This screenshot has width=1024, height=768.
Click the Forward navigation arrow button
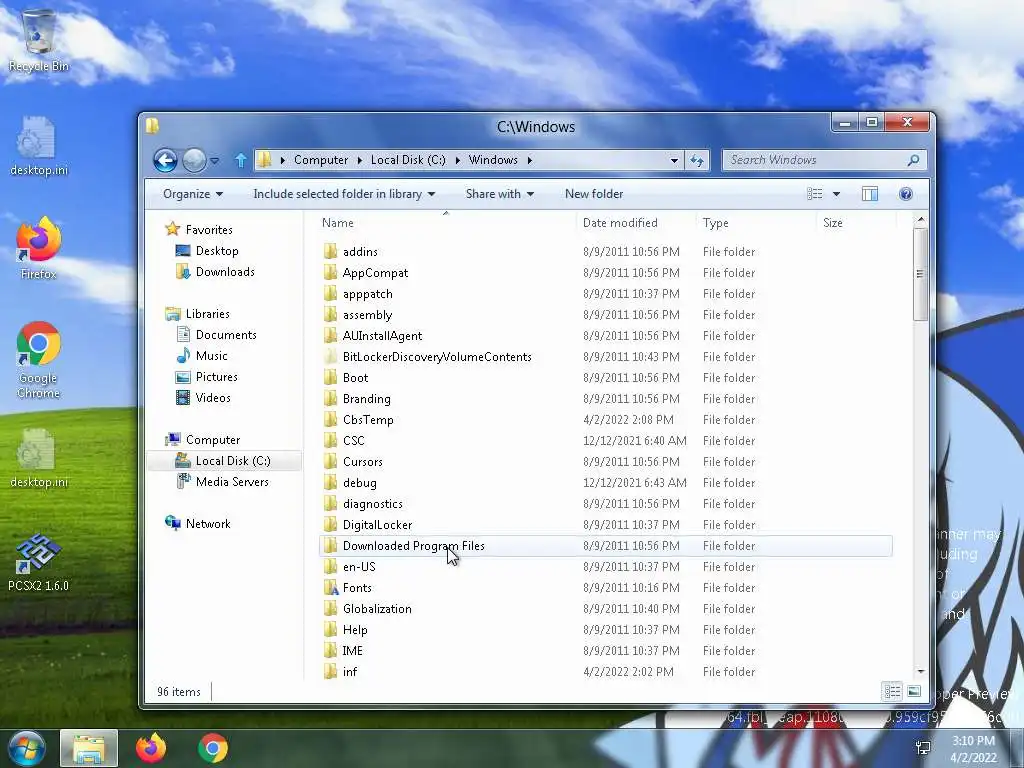point(194,160)
